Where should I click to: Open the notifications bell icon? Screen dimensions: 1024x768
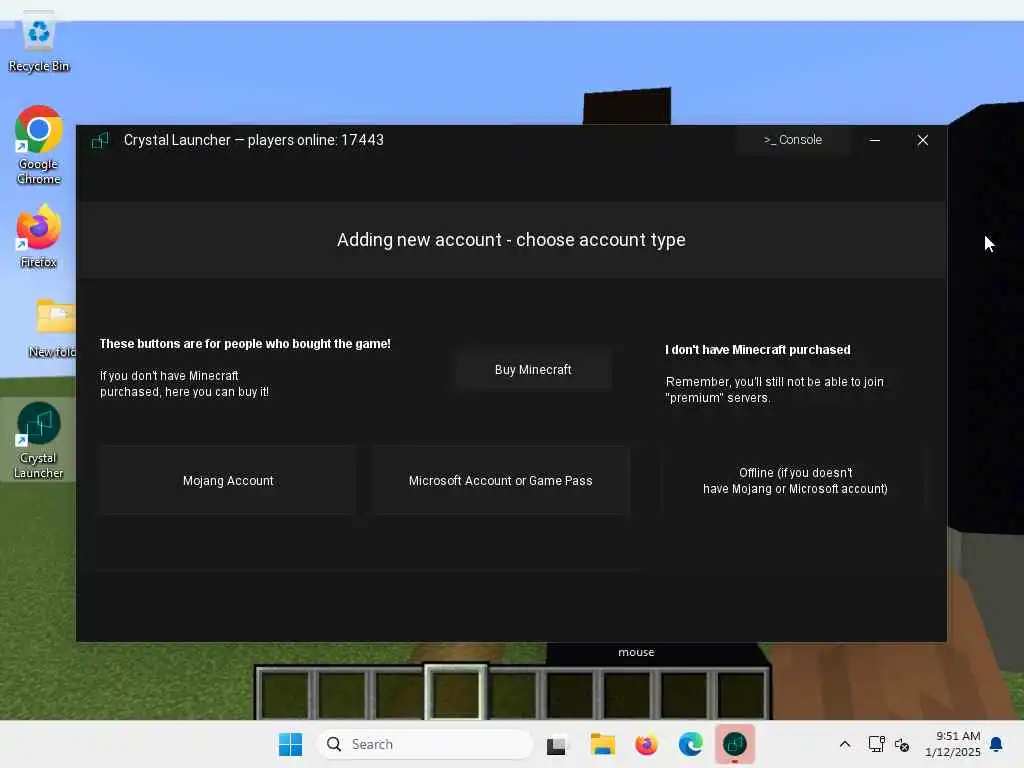(x=997, y=744)
